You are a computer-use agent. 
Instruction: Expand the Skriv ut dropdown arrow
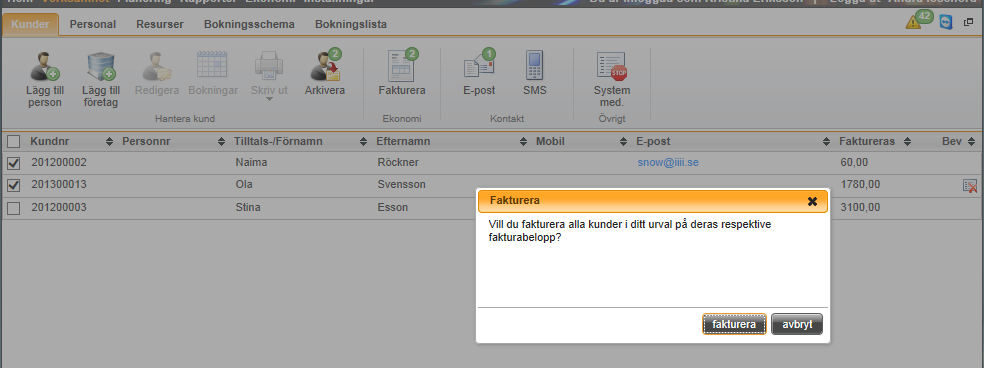pyautogui.click(x=269, y=99)
